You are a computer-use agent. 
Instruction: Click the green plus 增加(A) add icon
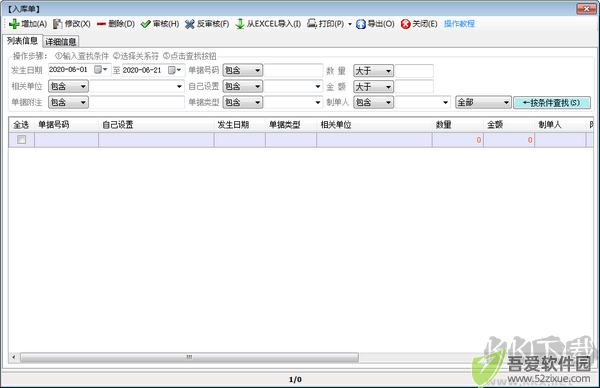pos(14,24)
